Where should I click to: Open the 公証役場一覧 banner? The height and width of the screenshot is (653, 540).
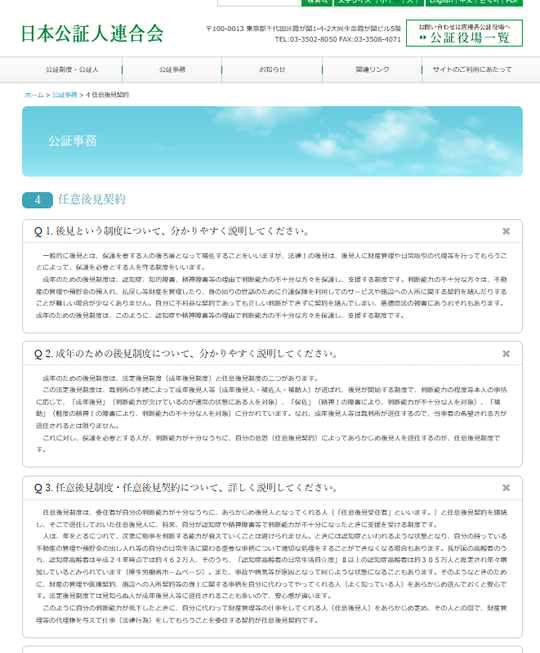464,33
